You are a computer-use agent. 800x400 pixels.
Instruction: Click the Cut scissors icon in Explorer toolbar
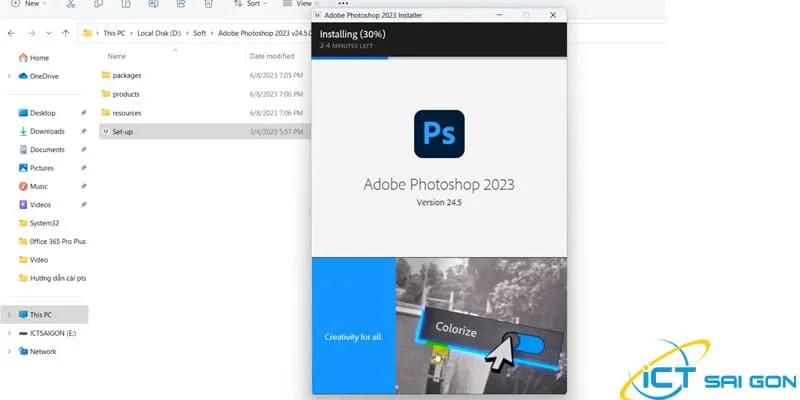coord(71,4)
